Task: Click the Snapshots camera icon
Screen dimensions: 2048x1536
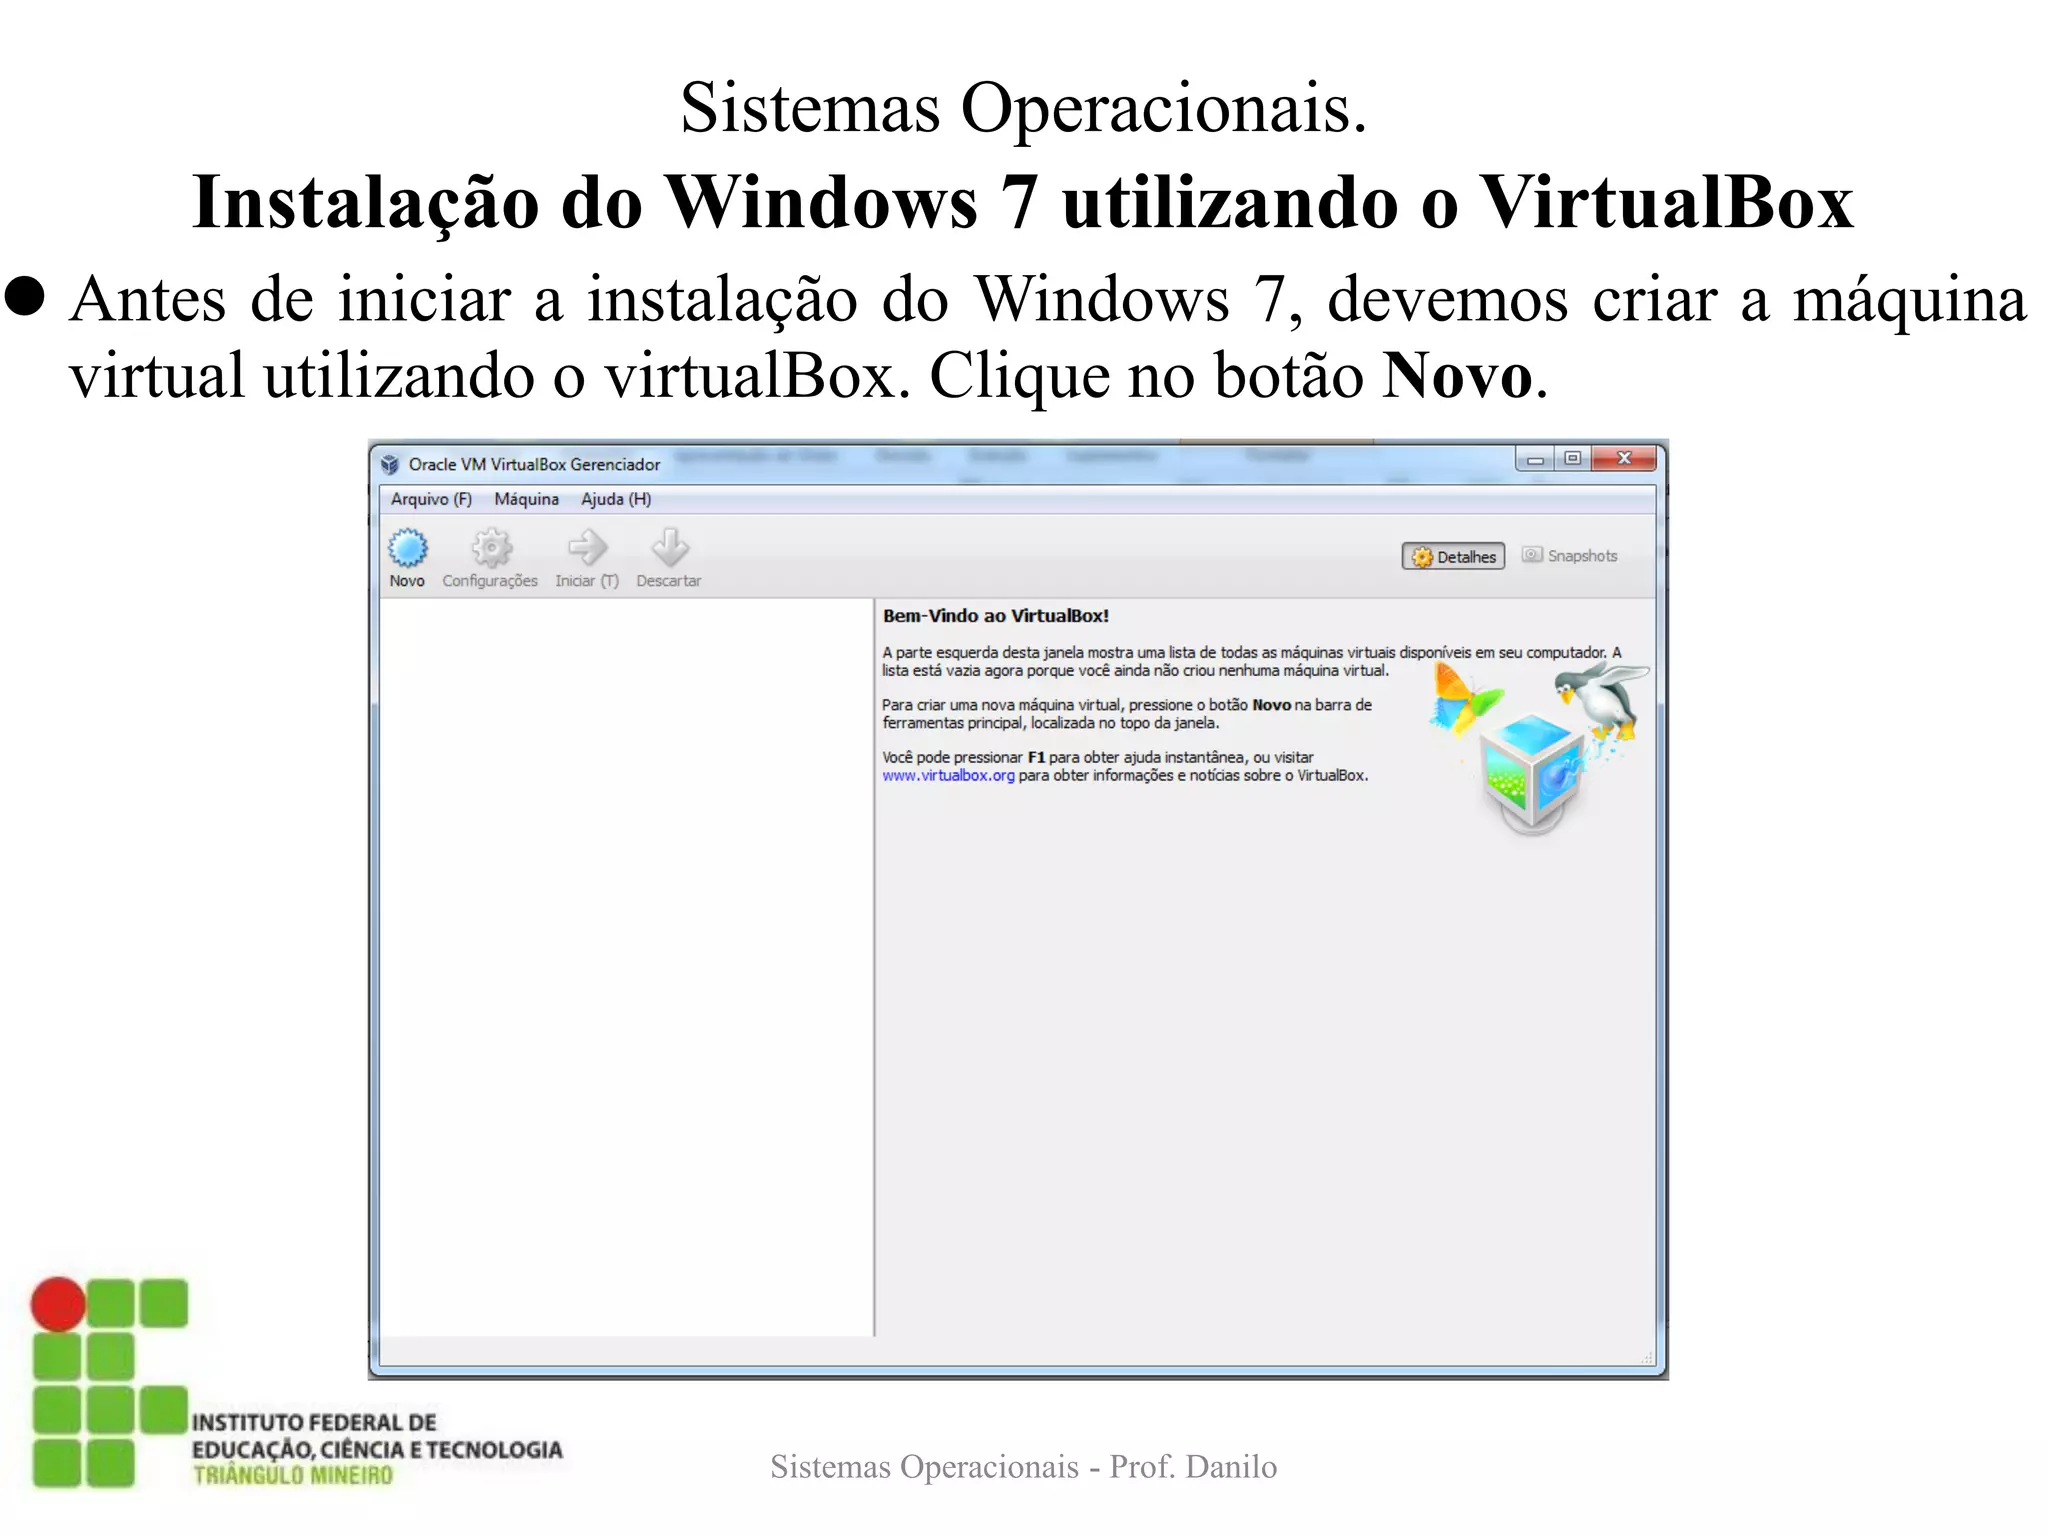Action: click(1532, 555)
